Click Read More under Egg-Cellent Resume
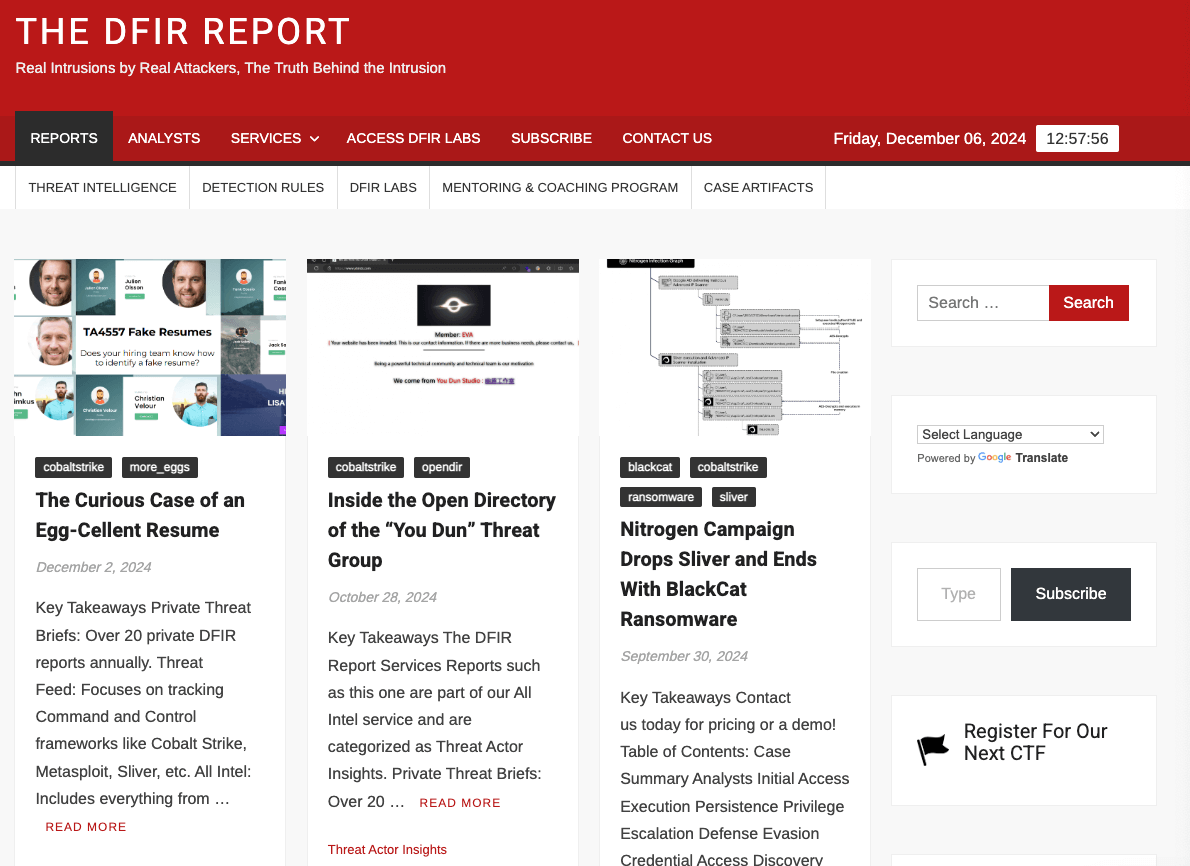This screenshot has height=866, width=1190. 86,827
